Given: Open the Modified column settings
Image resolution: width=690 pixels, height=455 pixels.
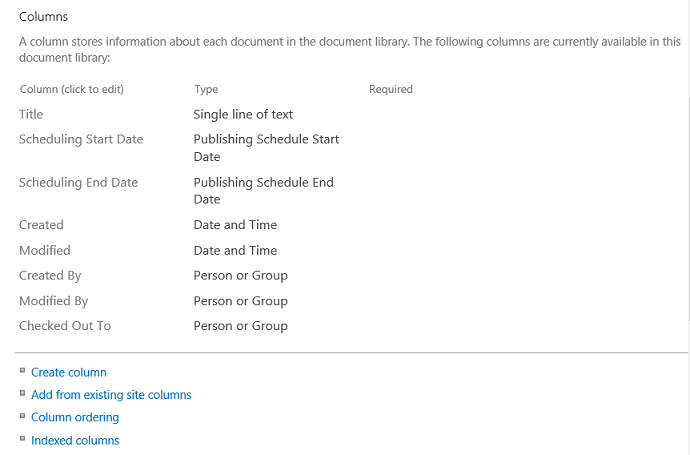Looking at the screenshot, I should pyautogui.click(x=45, y=250).
